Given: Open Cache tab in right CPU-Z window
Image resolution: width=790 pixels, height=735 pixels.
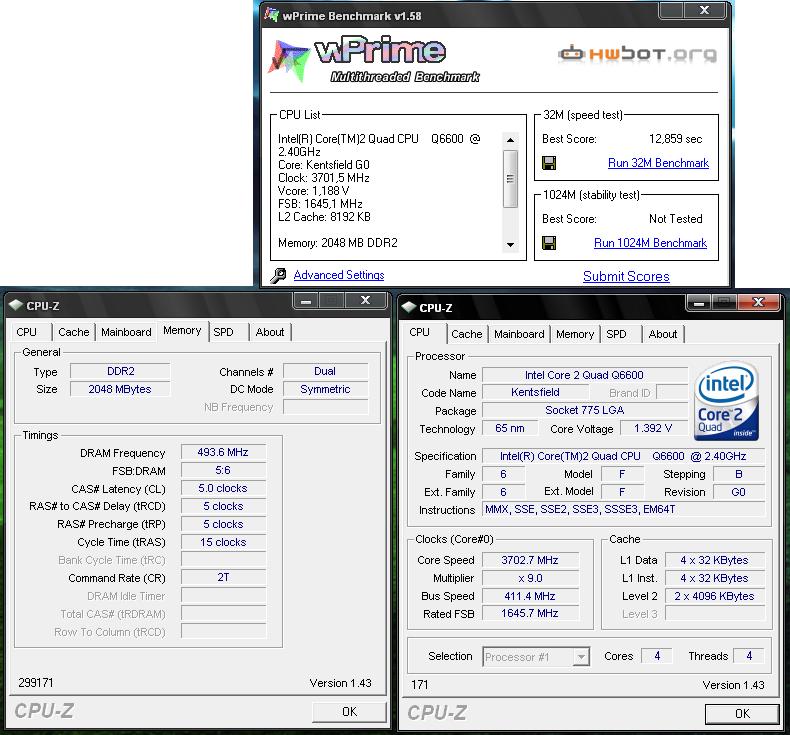Looking at the screenshot, I should (x=467, y=334).
